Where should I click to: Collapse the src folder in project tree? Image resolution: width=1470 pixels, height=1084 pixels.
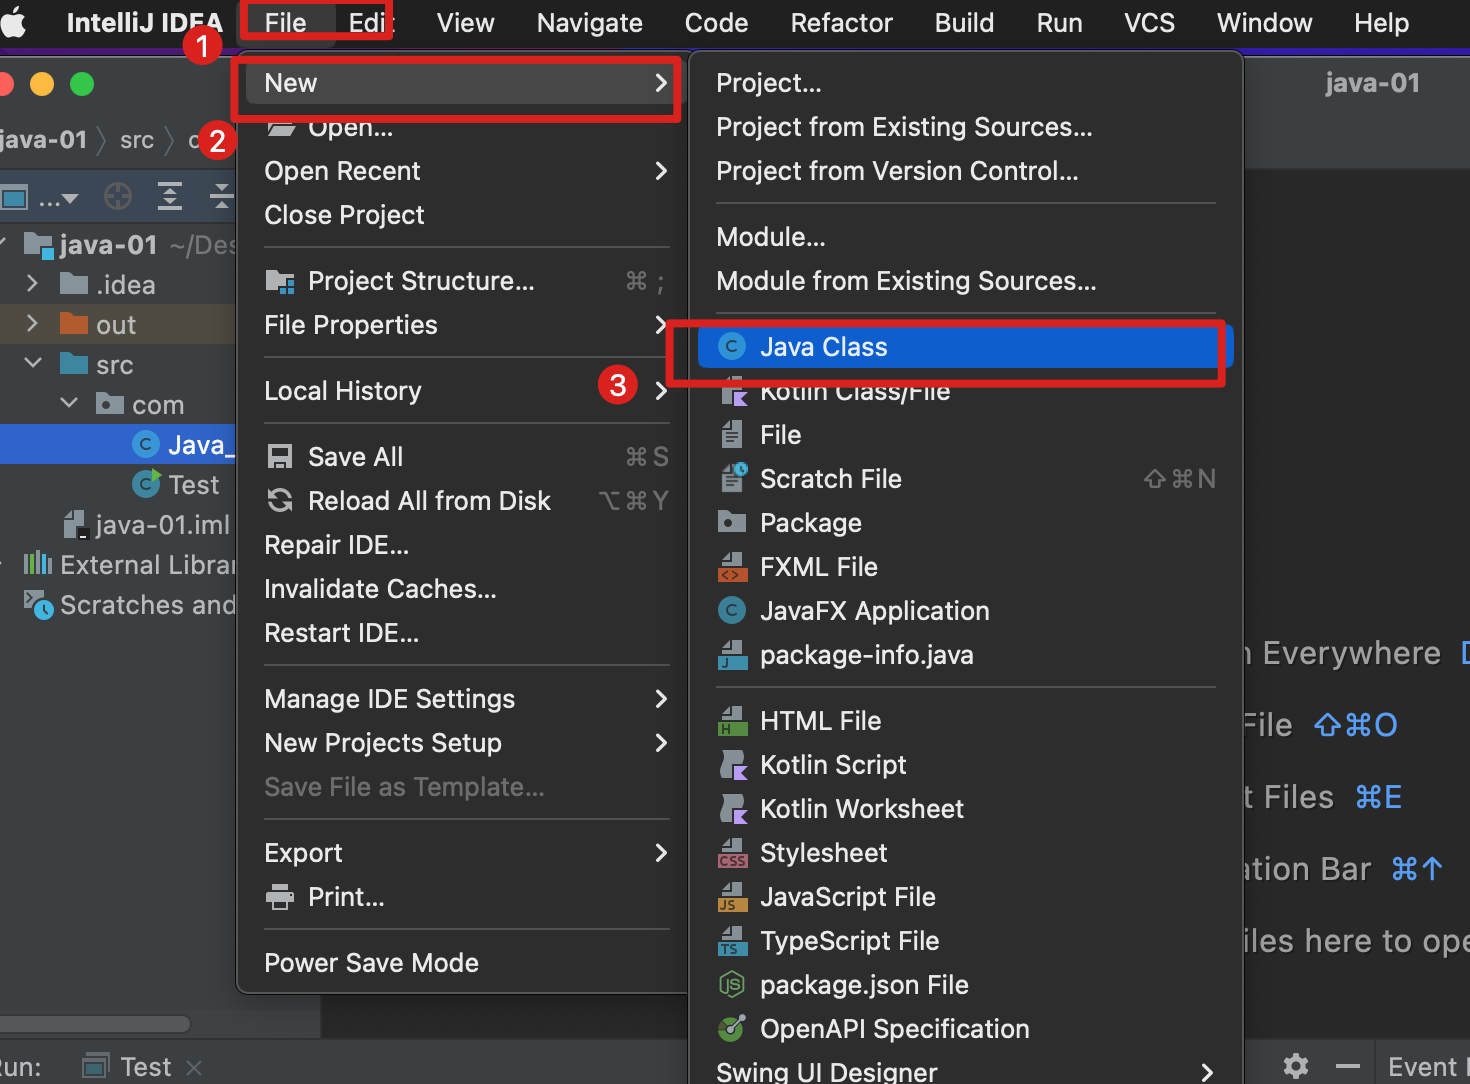coord(32,364)
